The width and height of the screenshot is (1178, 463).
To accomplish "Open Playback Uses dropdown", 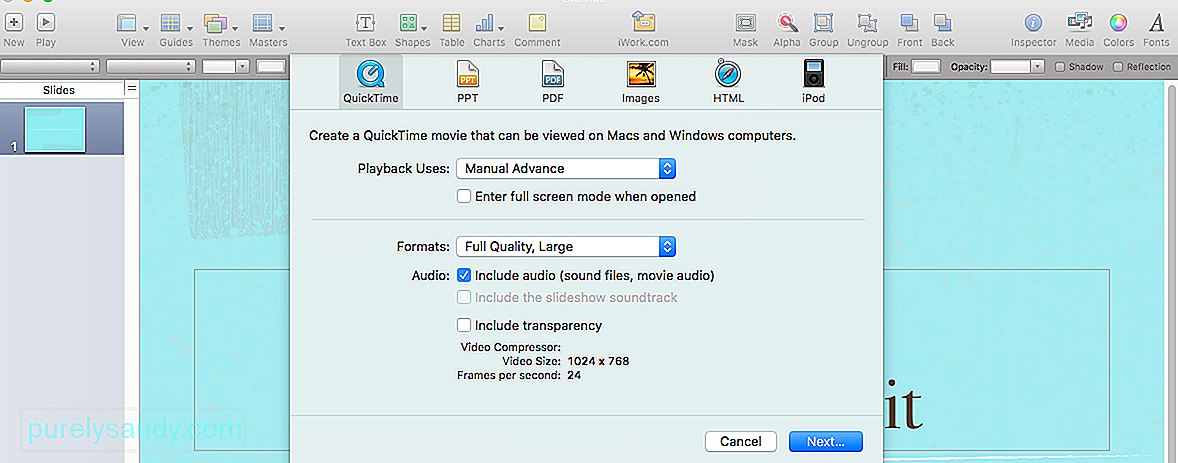I will 566,168.
